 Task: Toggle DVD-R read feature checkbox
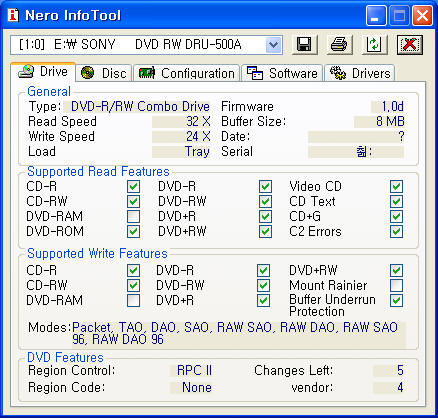click(265, 186)
